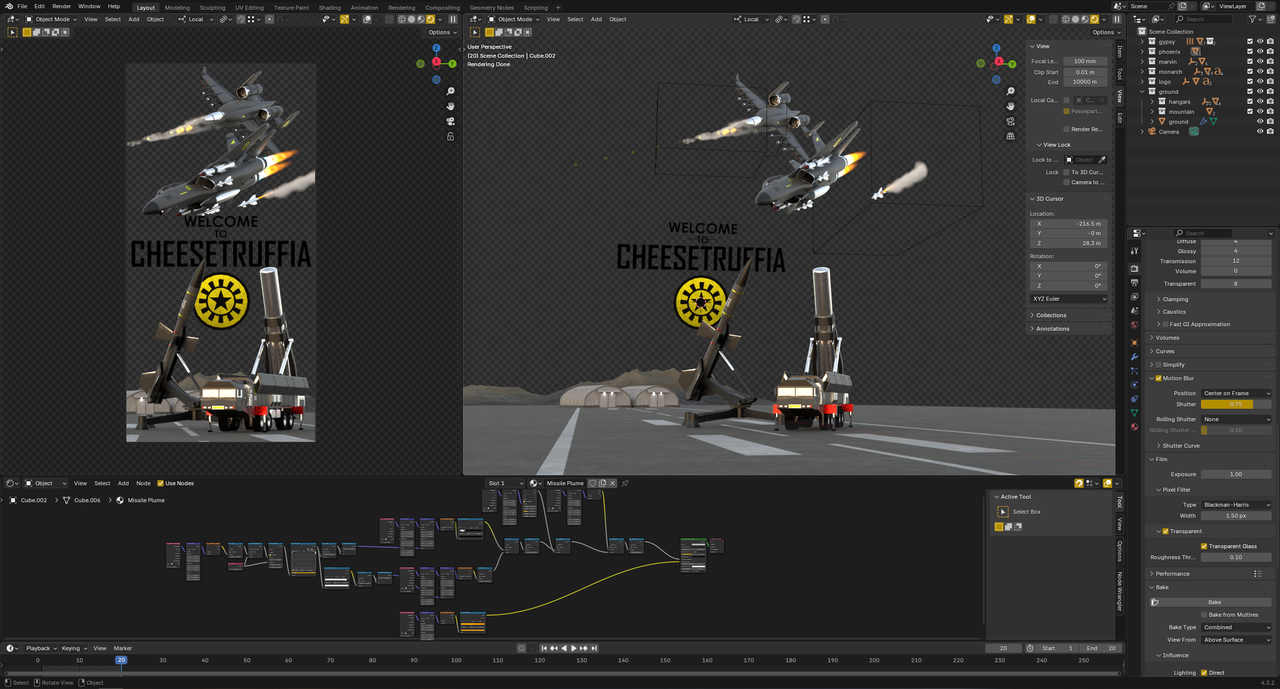Hide gypsy collection with eye icon

(x=1259, y=42)
